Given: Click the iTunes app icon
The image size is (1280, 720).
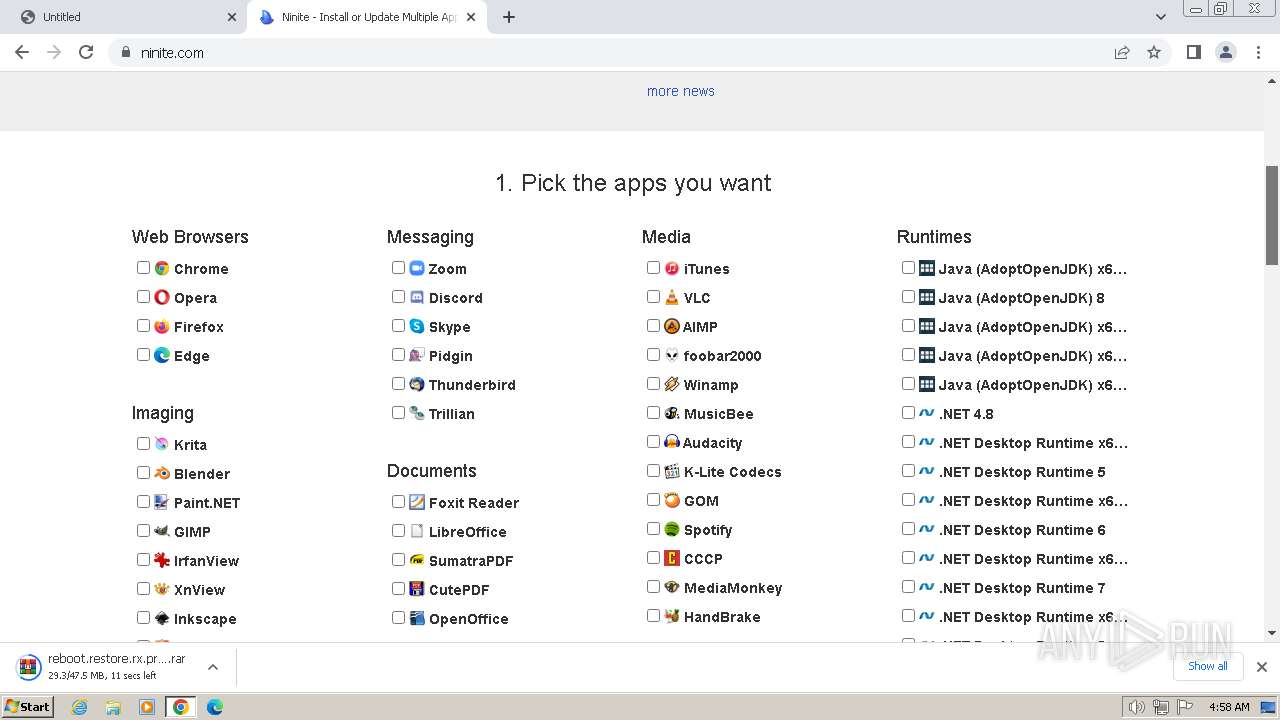Looking at the screenshot, I should (x=672, y=268).
